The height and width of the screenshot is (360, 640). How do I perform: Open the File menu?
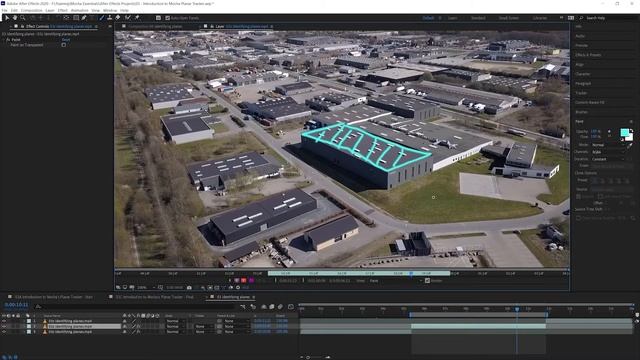tap(4, 10)
